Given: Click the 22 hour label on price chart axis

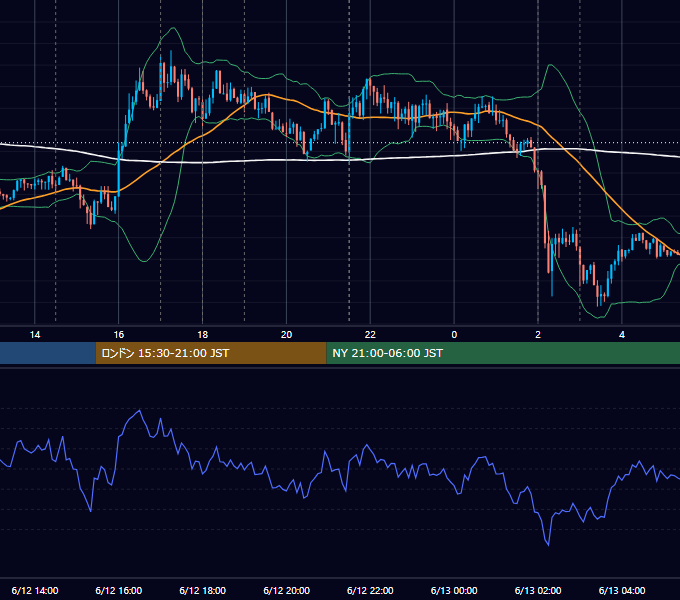Looking at the screenshot, I should [370, 335].
